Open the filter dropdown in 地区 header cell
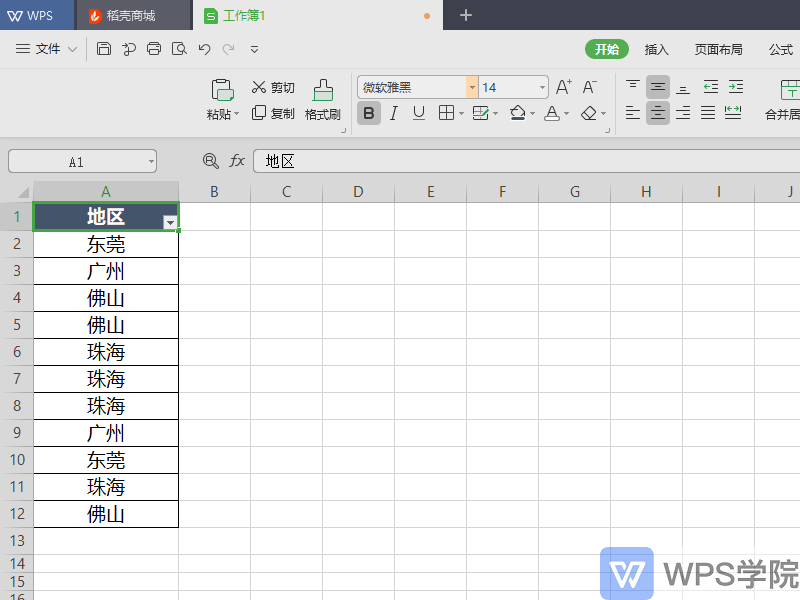Screen dimensions: 800x600 click(170, 222)
